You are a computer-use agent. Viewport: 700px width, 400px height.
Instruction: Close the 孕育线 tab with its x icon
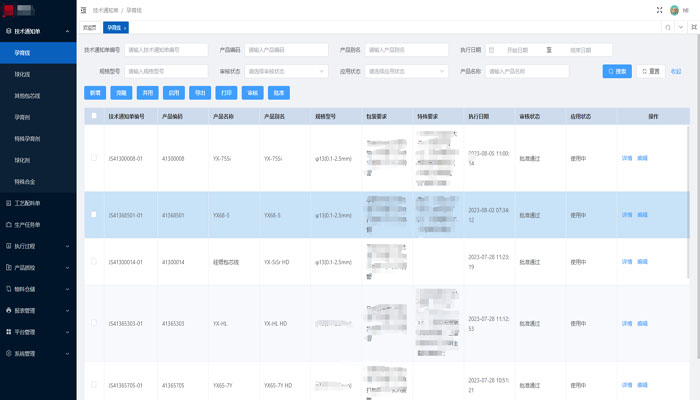tap(125, 27)
